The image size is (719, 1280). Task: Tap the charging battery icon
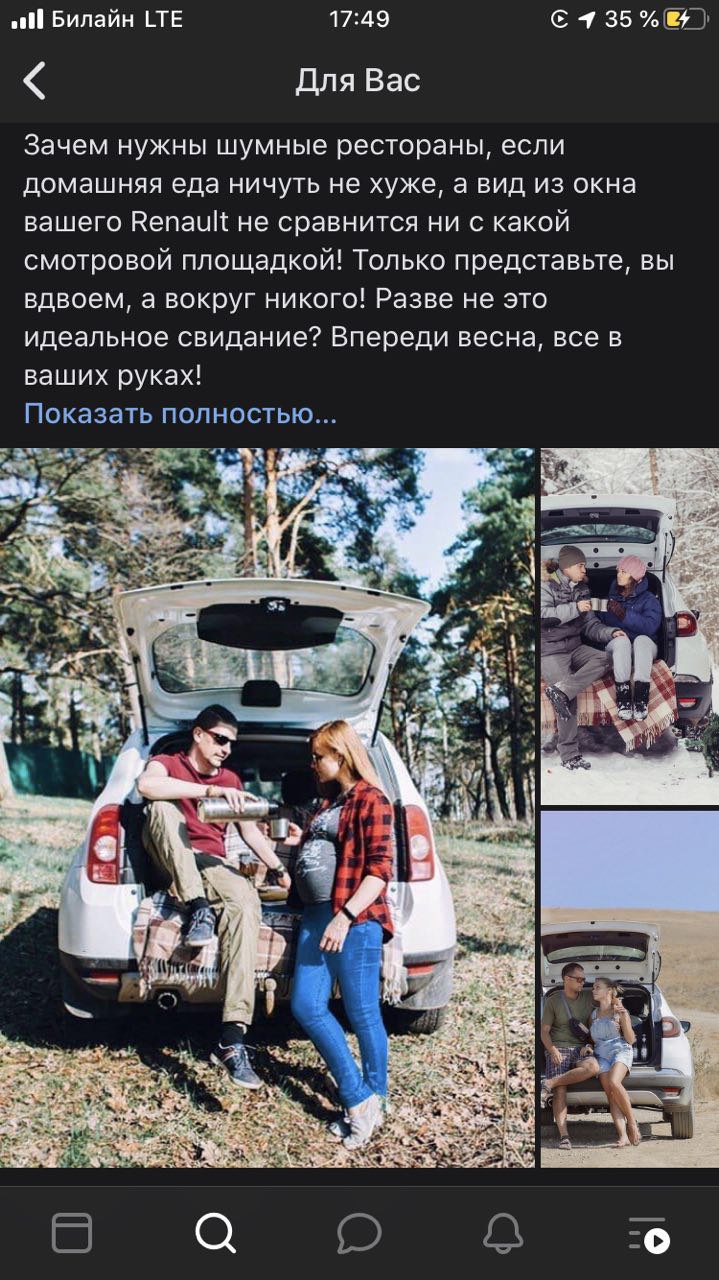[690, 19]
